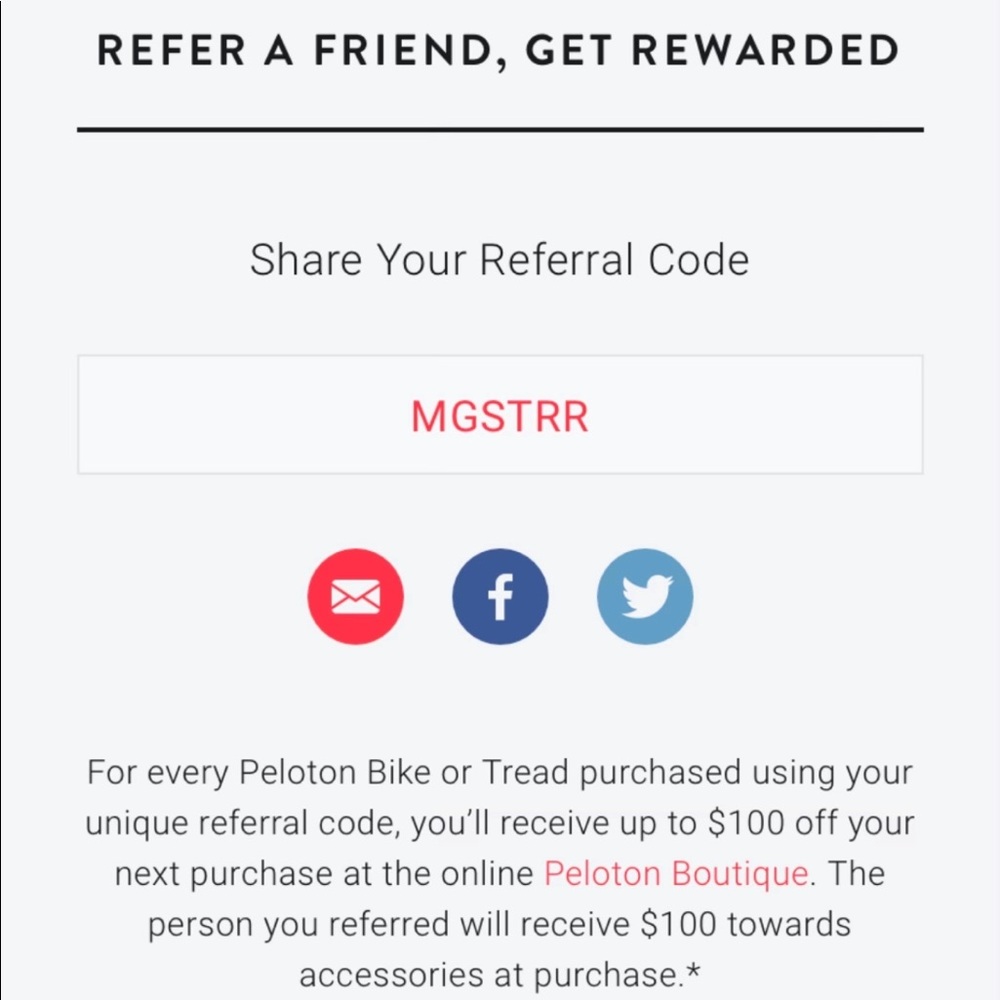Viewport: 1000px width, 1000px height.
Task: Click the "Share Your Referral Code" subheading
Action: pos(500,261)
